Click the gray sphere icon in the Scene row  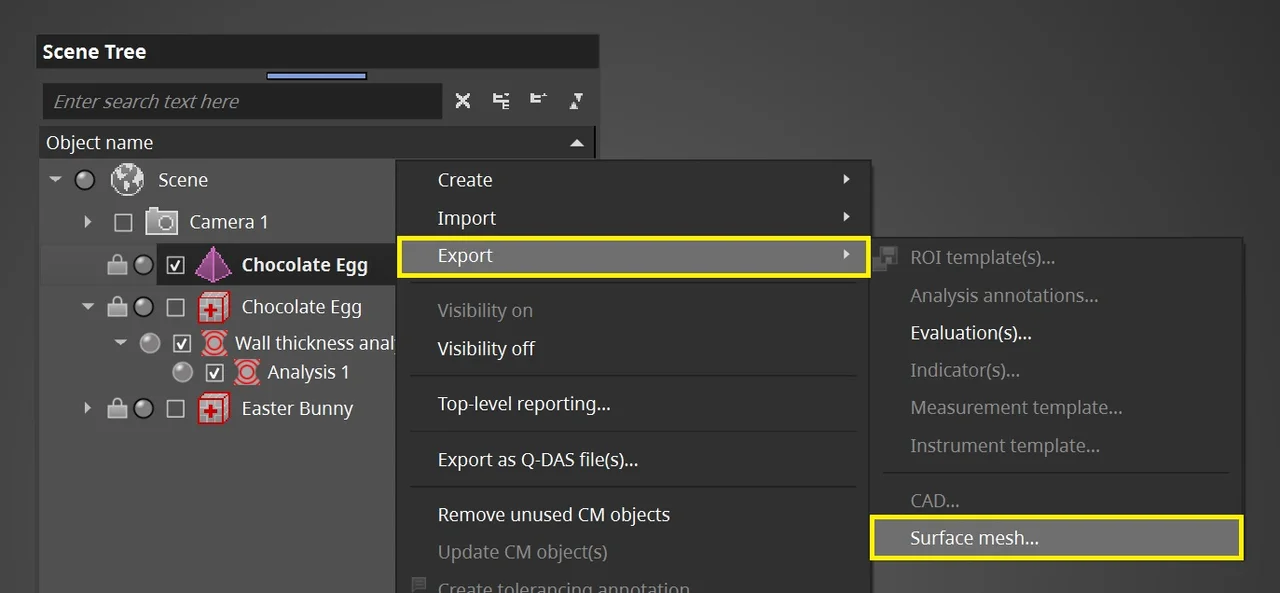click(x=85, y=180)
